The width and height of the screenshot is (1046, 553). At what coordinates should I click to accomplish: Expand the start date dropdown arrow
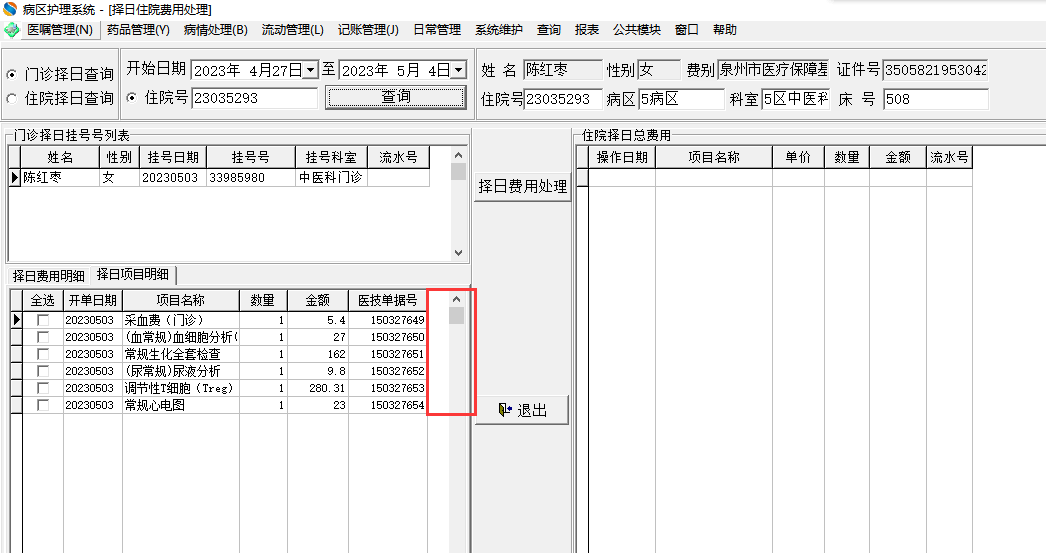pos(311,70)
